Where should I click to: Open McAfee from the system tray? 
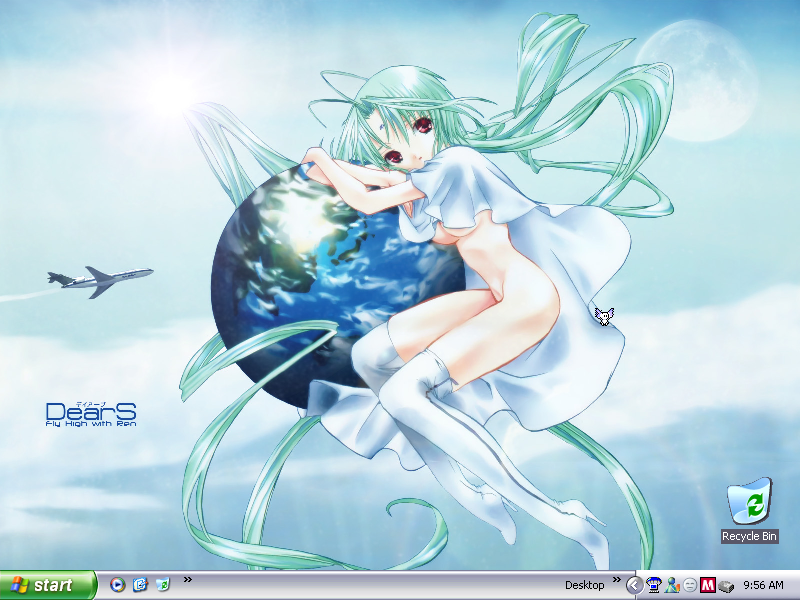tap(708, 585)
